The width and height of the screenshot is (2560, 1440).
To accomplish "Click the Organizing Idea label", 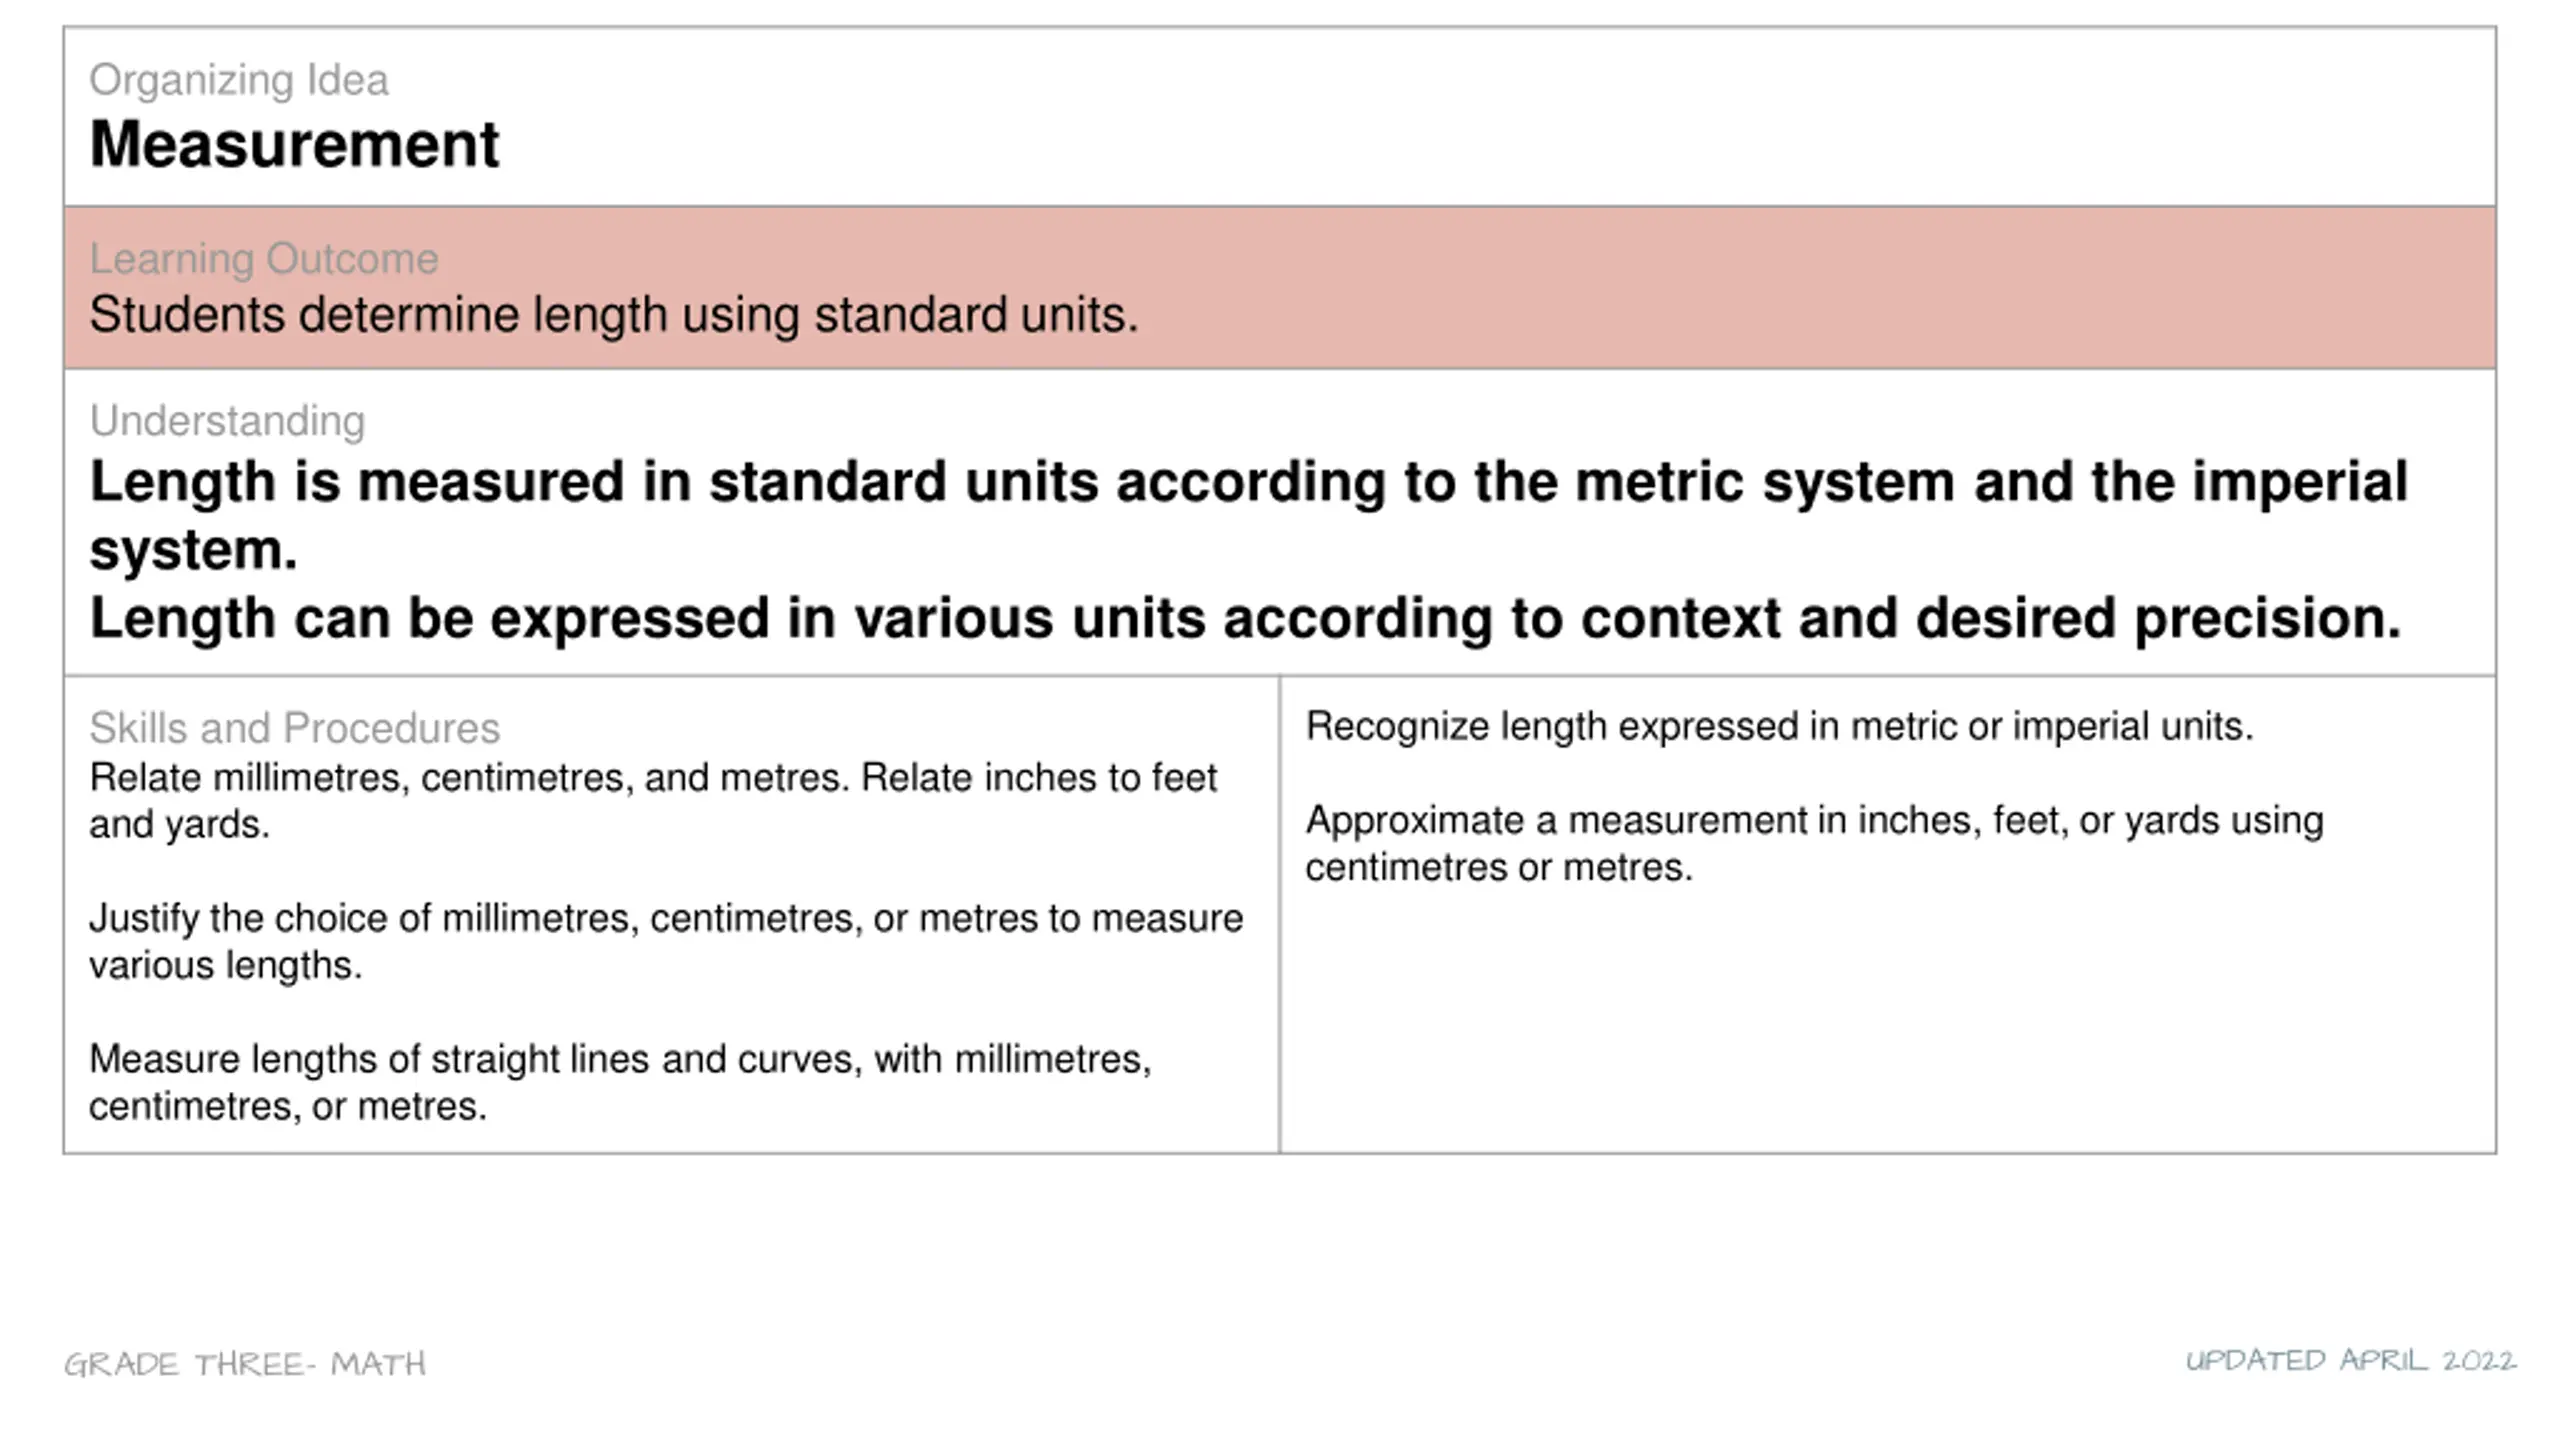I will 238,80.
